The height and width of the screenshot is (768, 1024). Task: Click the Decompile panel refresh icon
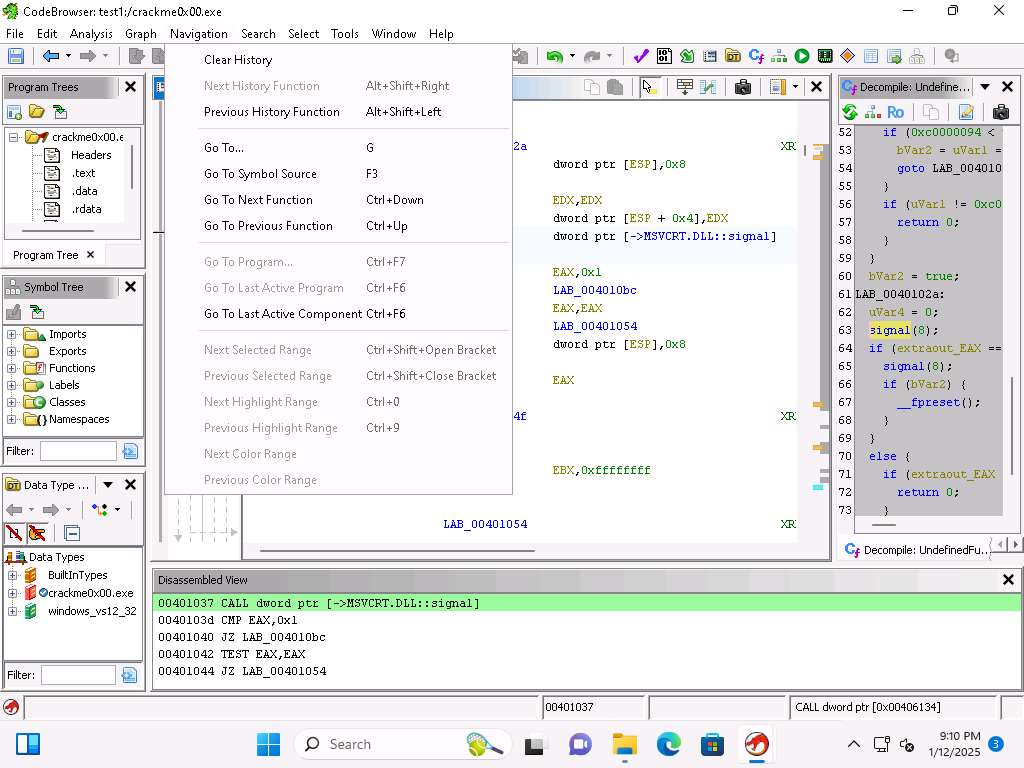(x=850, y=112)
